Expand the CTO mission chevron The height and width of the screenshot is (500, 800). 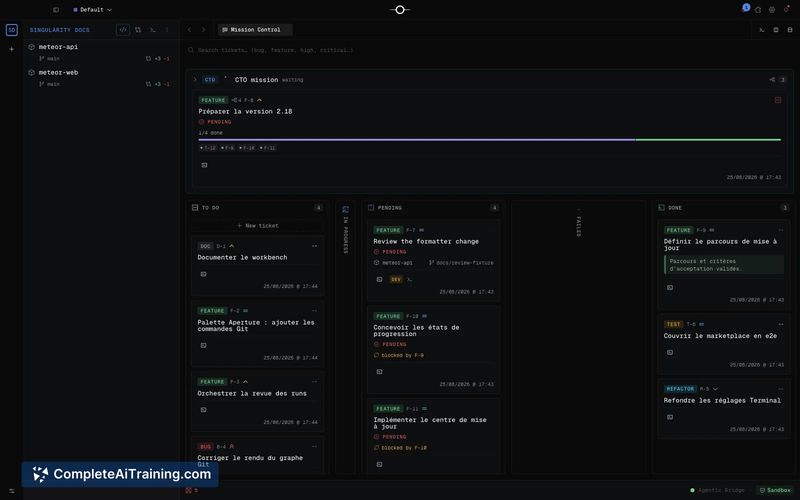pos(195,80)
